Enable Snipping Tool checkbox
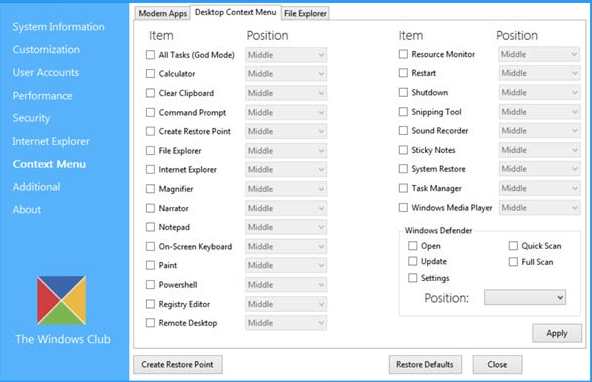 [403, 112]
